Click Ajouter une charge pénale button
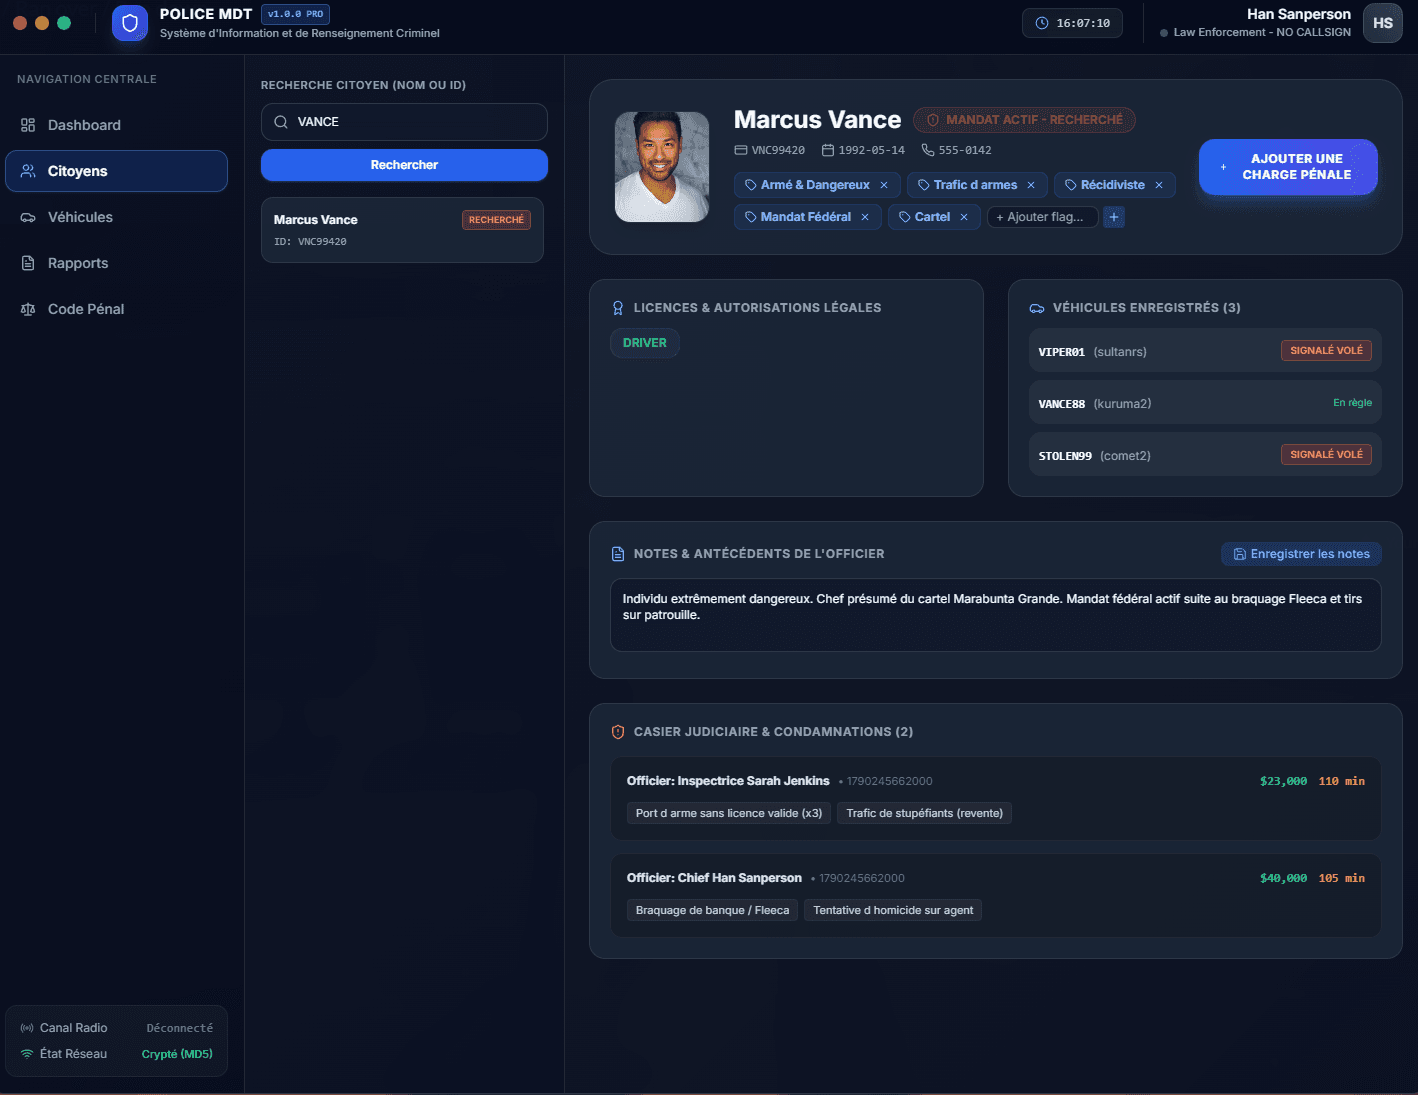The width and height of the screenshot is (1418, 1095). coord(1288,167)
